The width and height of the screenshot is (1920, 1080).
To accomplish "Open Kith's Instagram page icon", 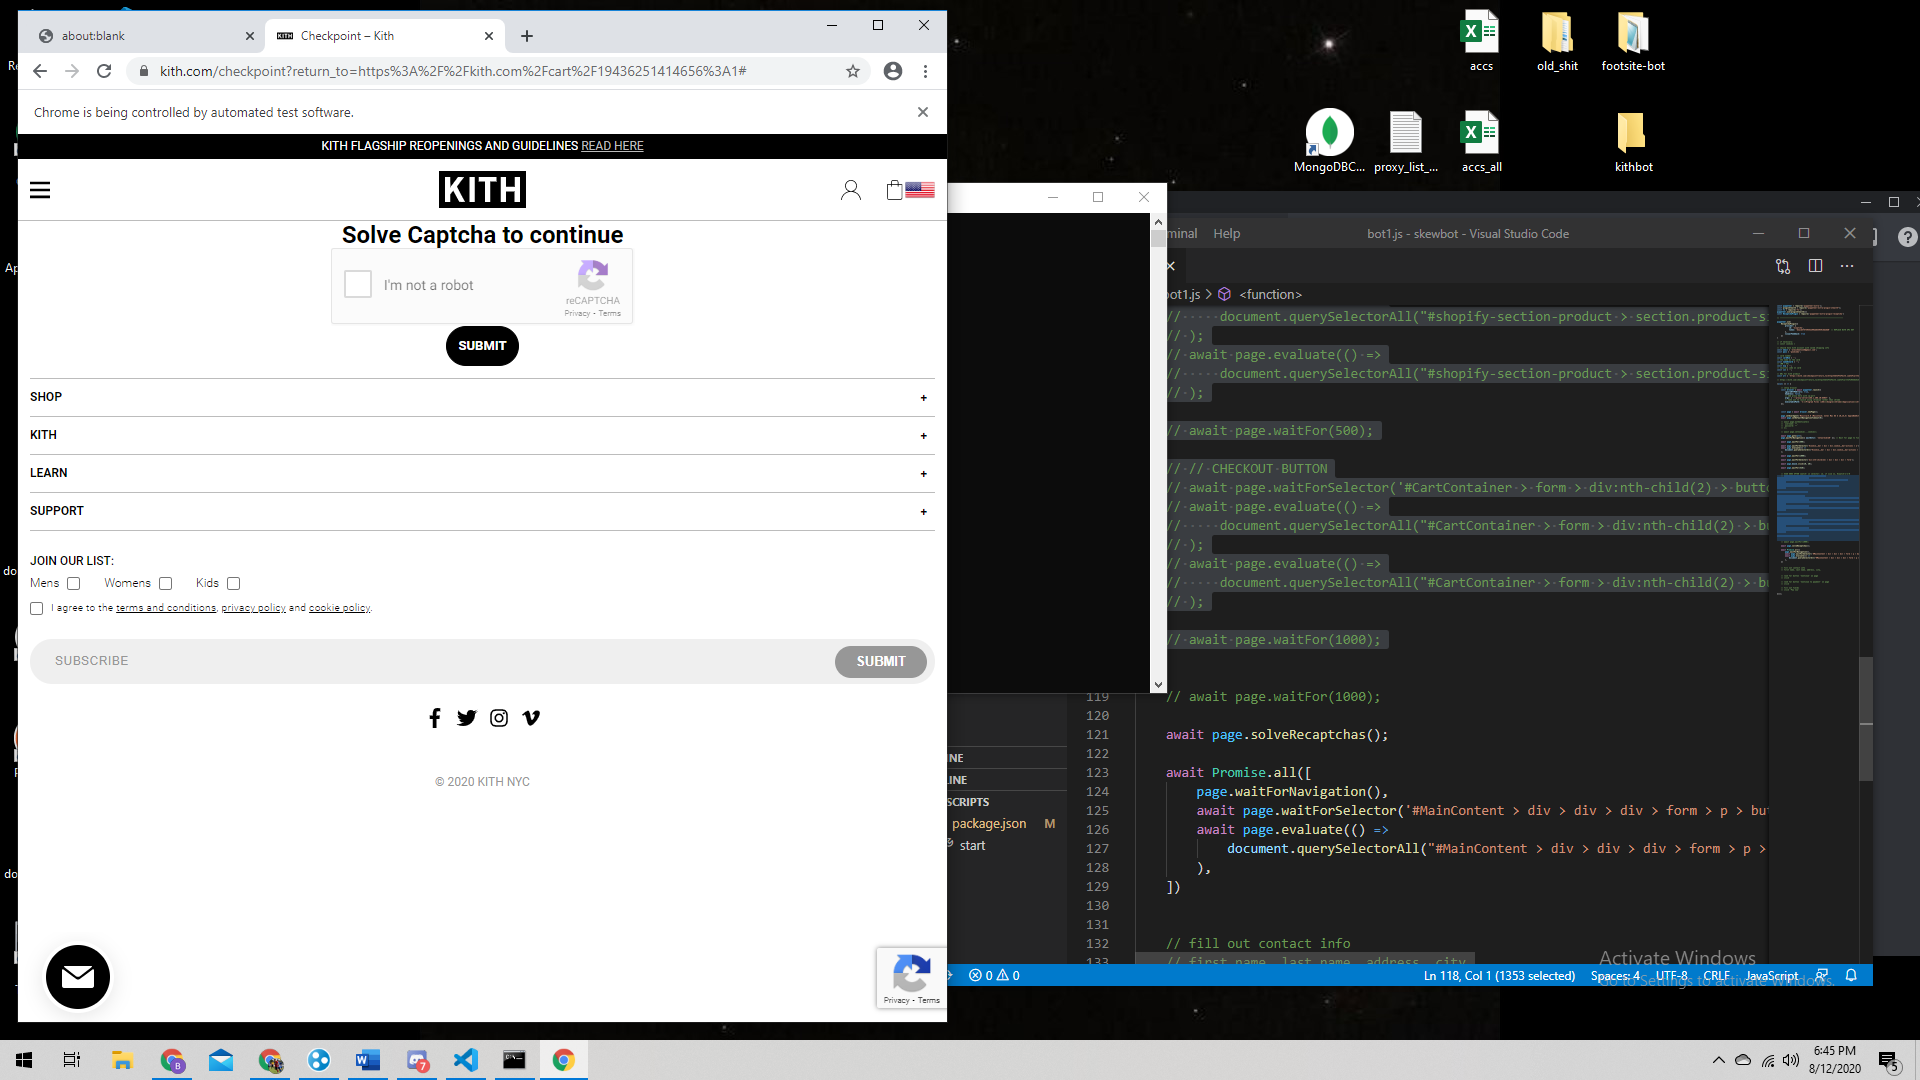I will click(x=499, y=718).
